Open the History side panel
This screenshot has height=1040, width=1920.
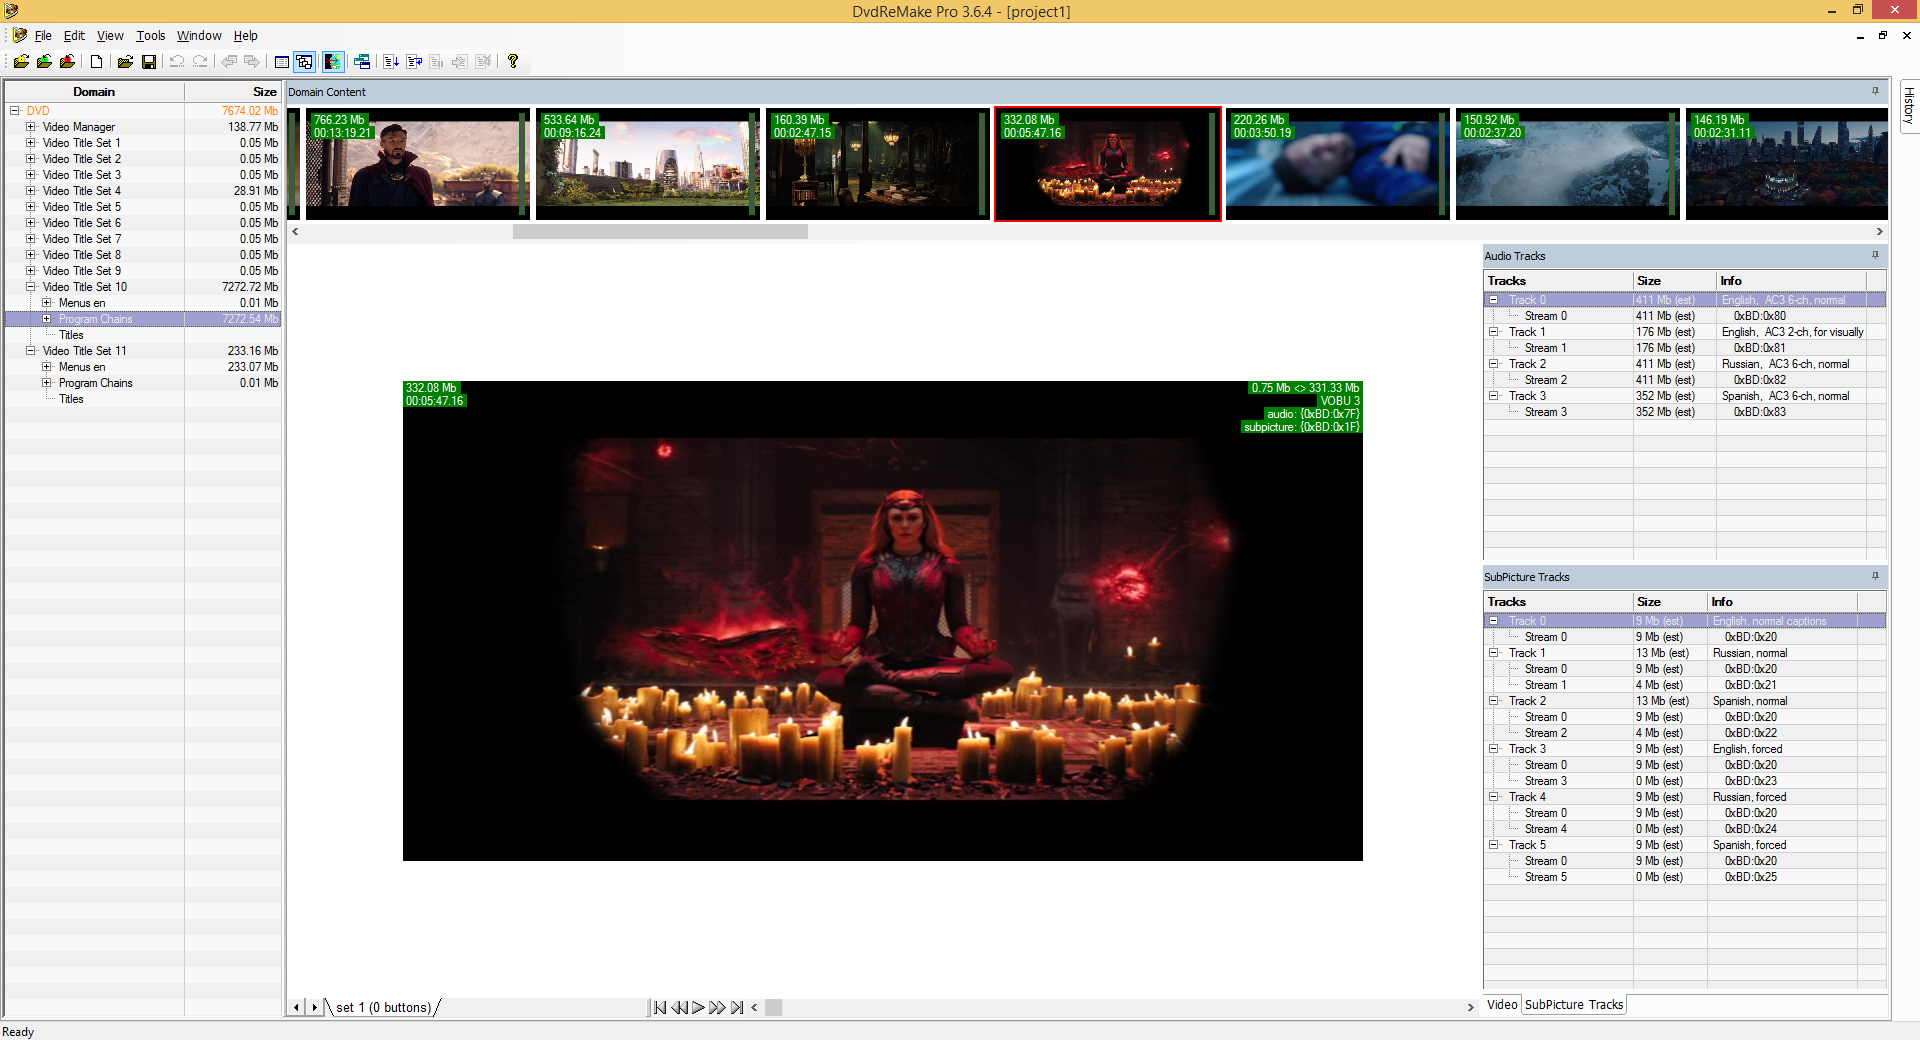(1909, 106)
